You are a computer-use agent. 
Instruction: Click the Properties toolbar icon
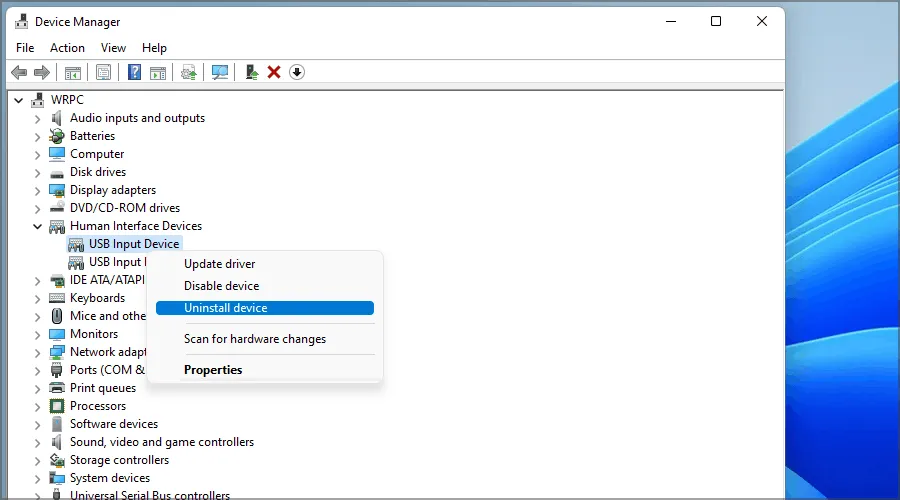pyautogui.click(x=103, y=72)
